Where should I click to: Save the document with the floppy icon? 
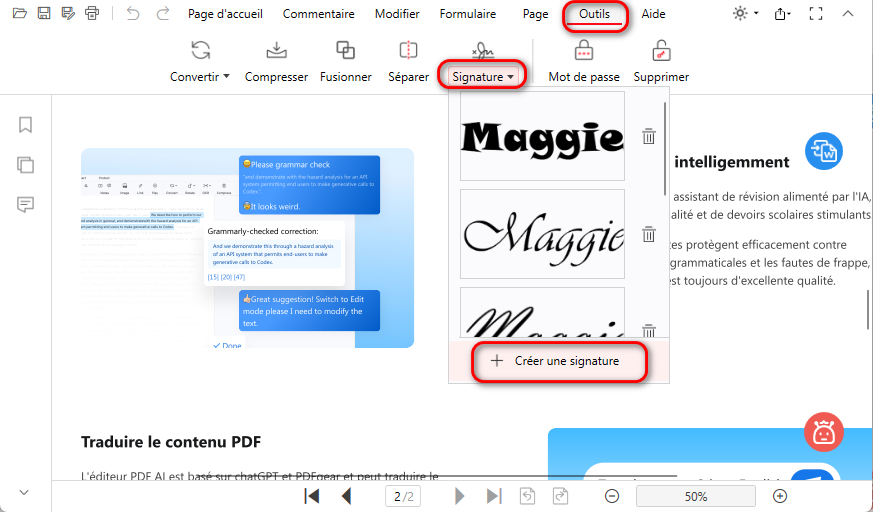pos(43,13)
